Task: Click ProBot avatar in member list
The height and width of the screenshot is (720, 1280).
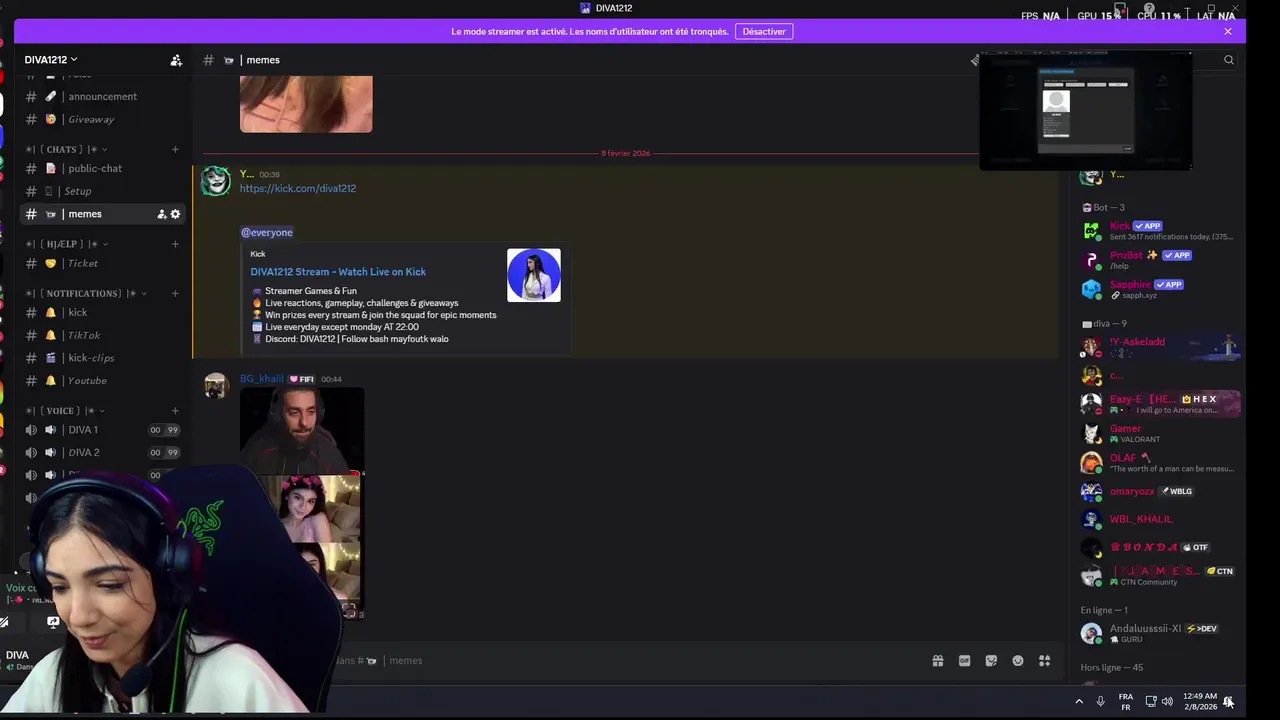Action: (1091, 260)
